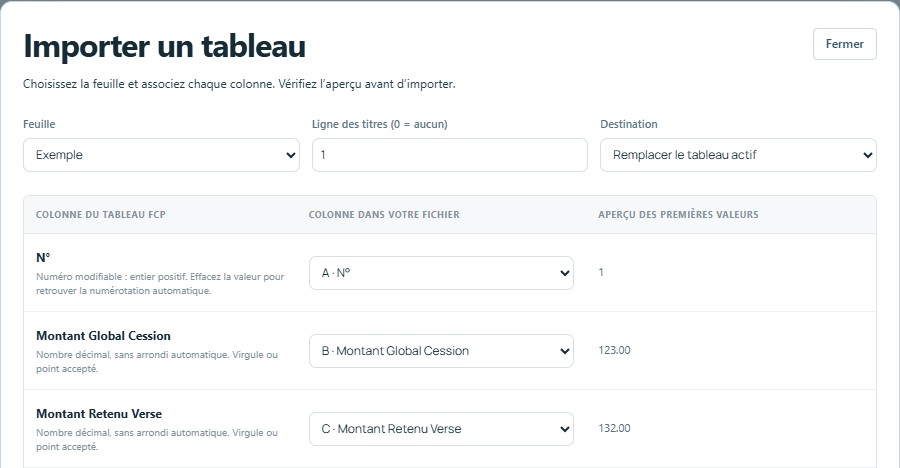The width and height of the screenshot is (900, 468).
Task: Focus the Ligne des titres input field
Action: (449, 154)
